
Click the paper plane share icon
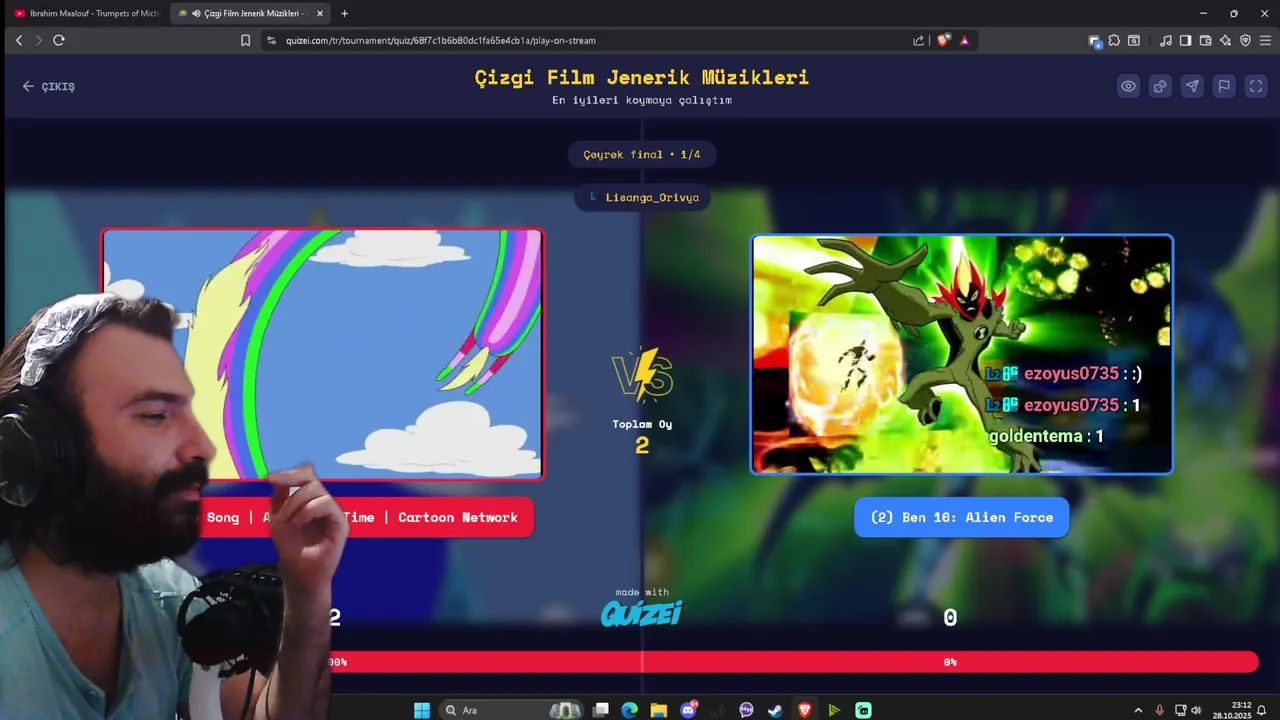tap(1192, 86)
